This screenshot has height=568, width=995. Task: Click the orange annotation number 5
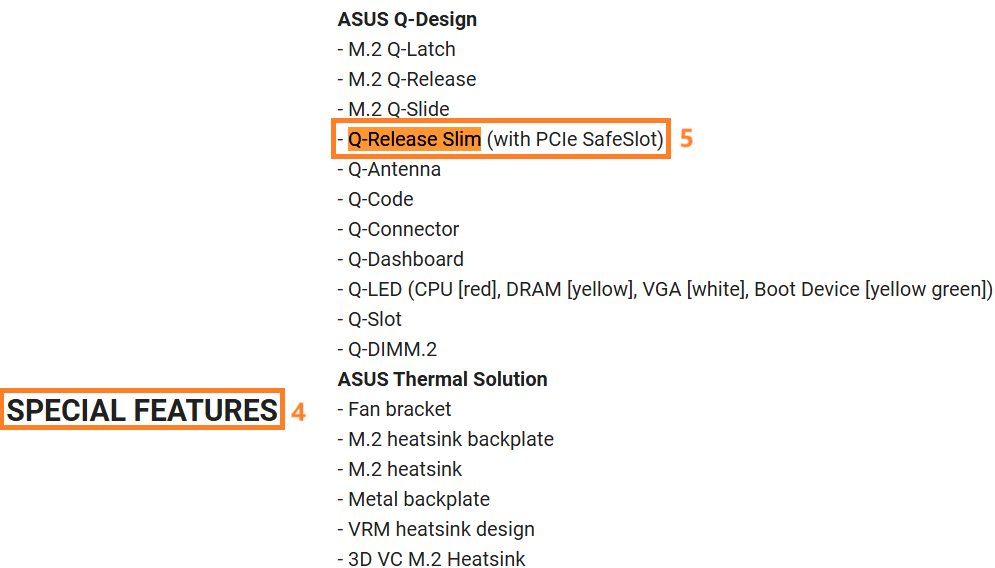click(686, 139)
